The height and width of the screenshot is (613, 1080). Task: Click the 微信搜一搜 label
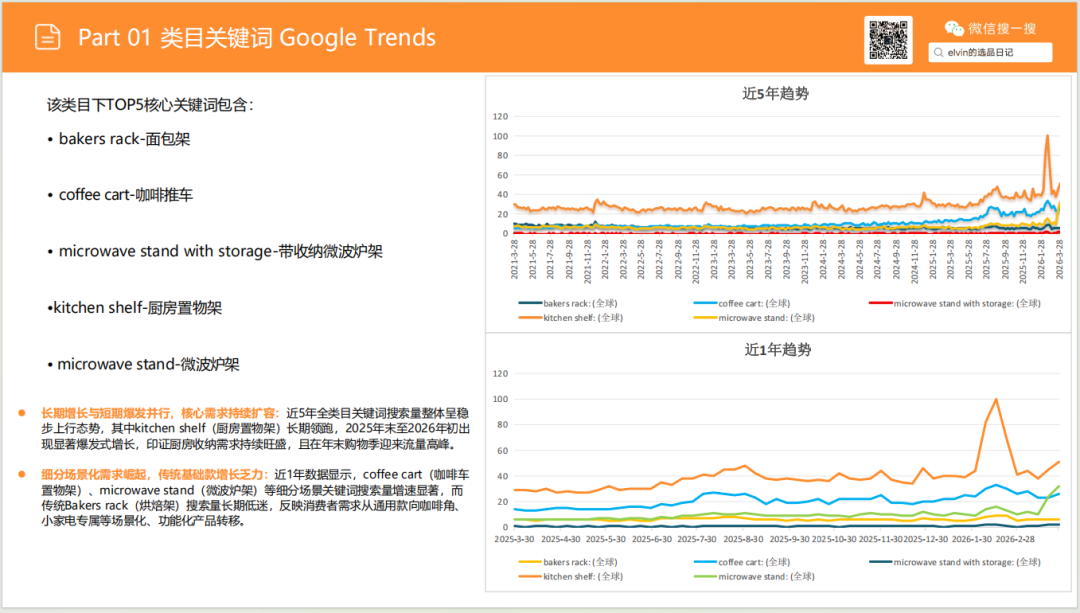tap(1002, 29)
